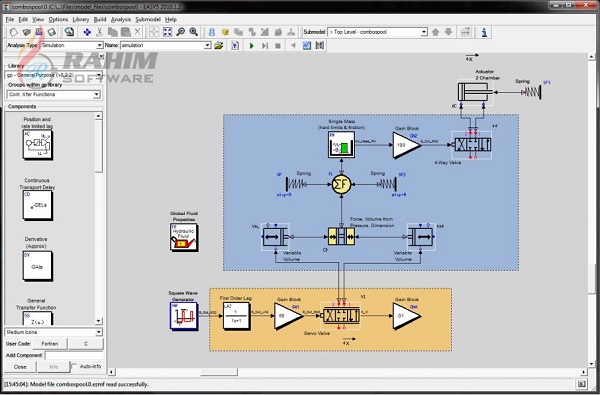
Task: Open the Analysis menu
Action: pyautogui.click(x=121, y=20)
